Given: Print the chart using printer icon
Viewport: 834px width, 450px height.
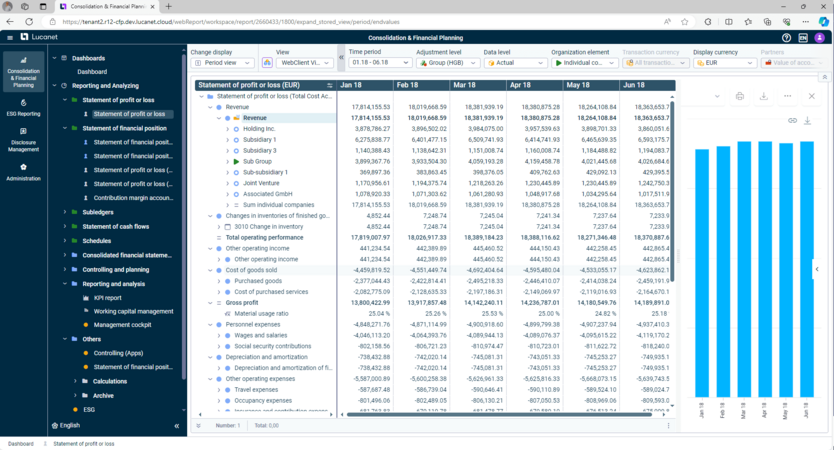Looking at the screenshot, I should 740,96.
